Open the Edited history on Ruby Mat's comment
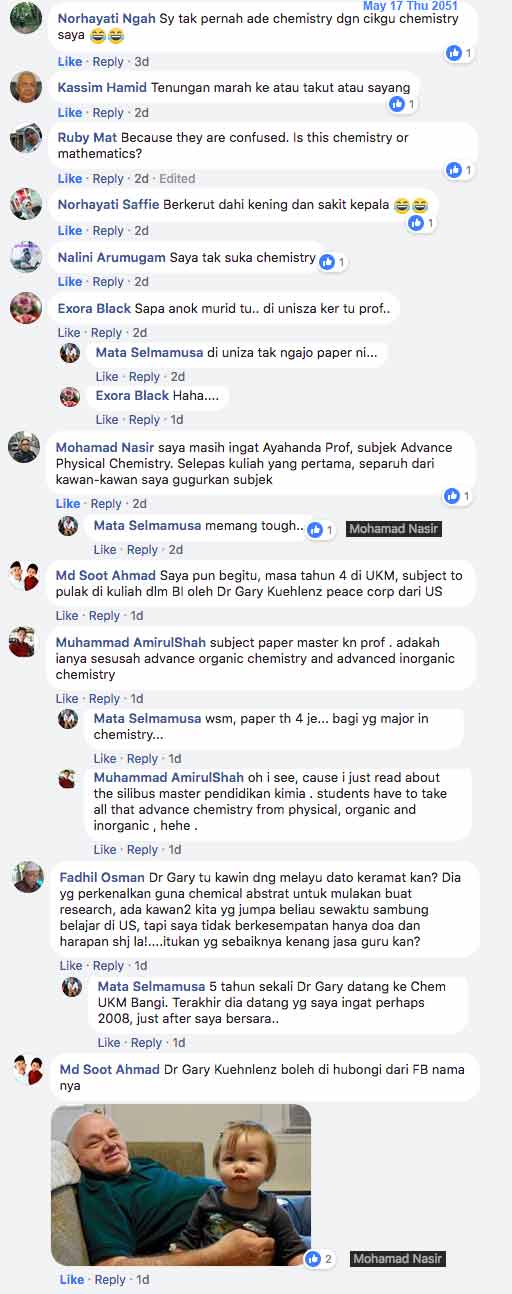The image size is (512, 1294). 177,179
